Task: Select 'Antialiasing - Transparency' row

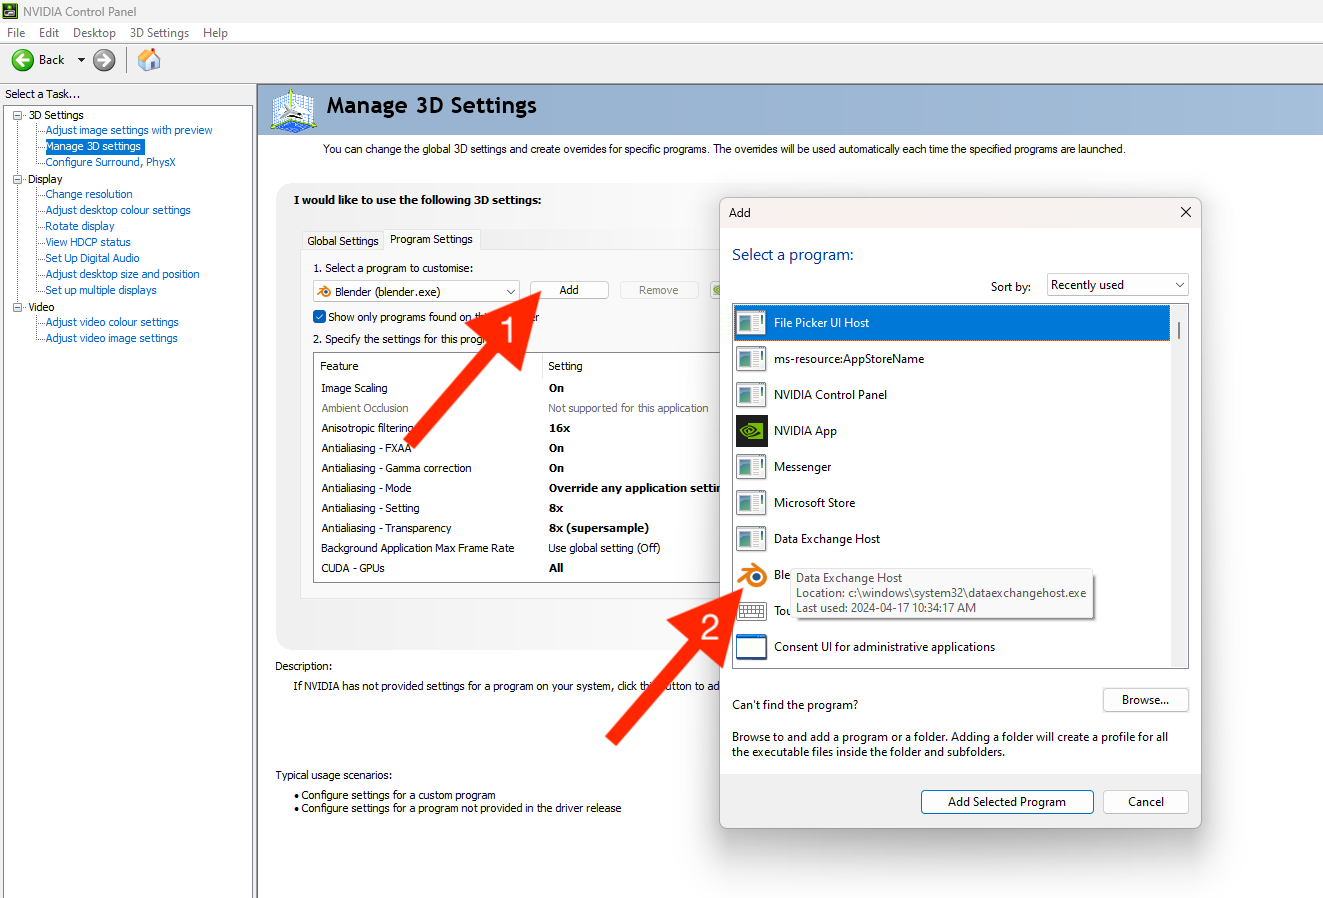Action: click(x=517, y=528)
